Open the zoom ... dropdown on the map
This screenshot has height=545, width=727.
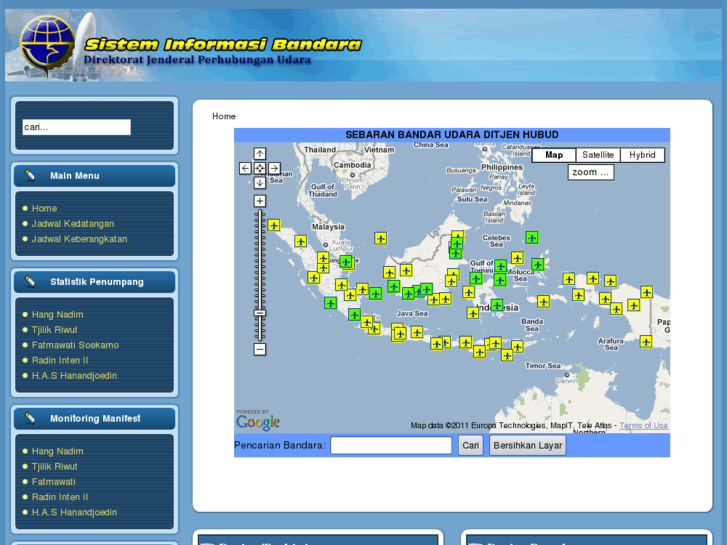pos(591,172)
